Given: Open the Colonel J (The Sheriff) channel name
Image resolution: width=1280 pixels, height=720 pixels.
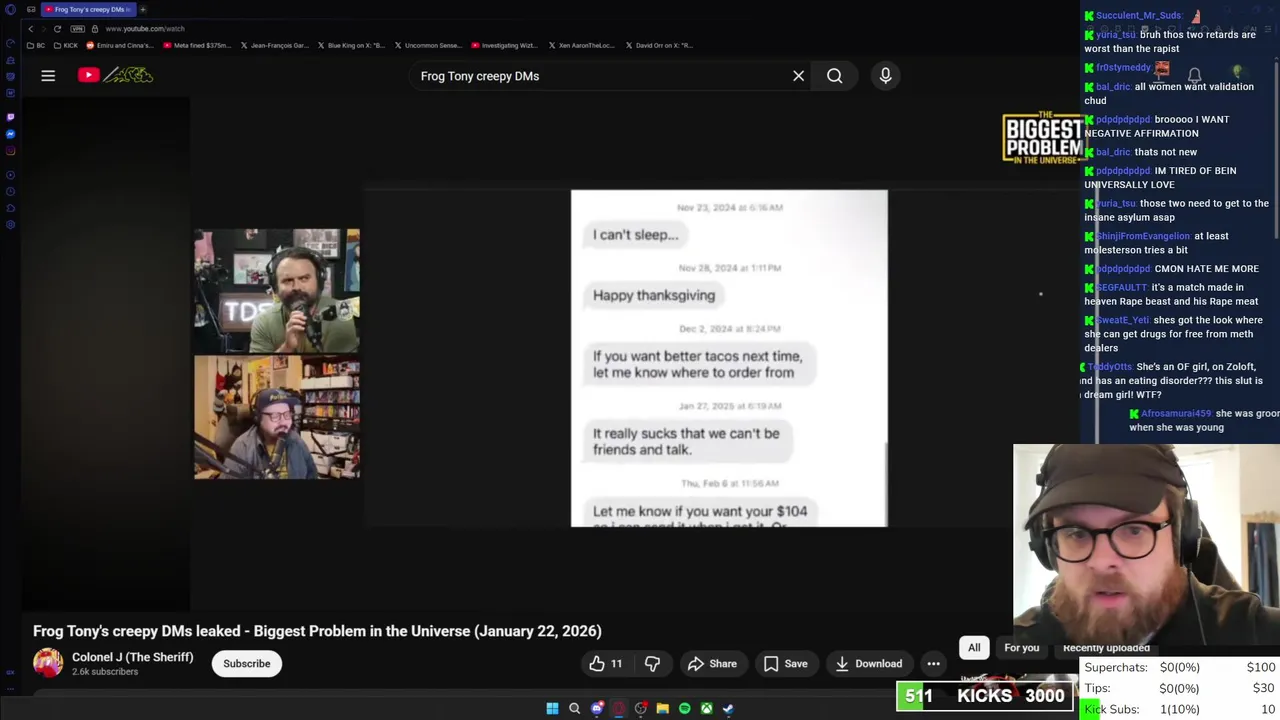Looking at the screenshot, I should tap(132, 657).
